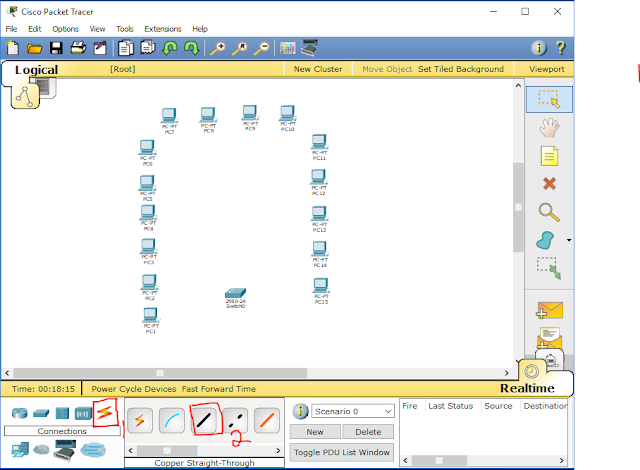Zoom out with the minus magnifier

[261, 48]
